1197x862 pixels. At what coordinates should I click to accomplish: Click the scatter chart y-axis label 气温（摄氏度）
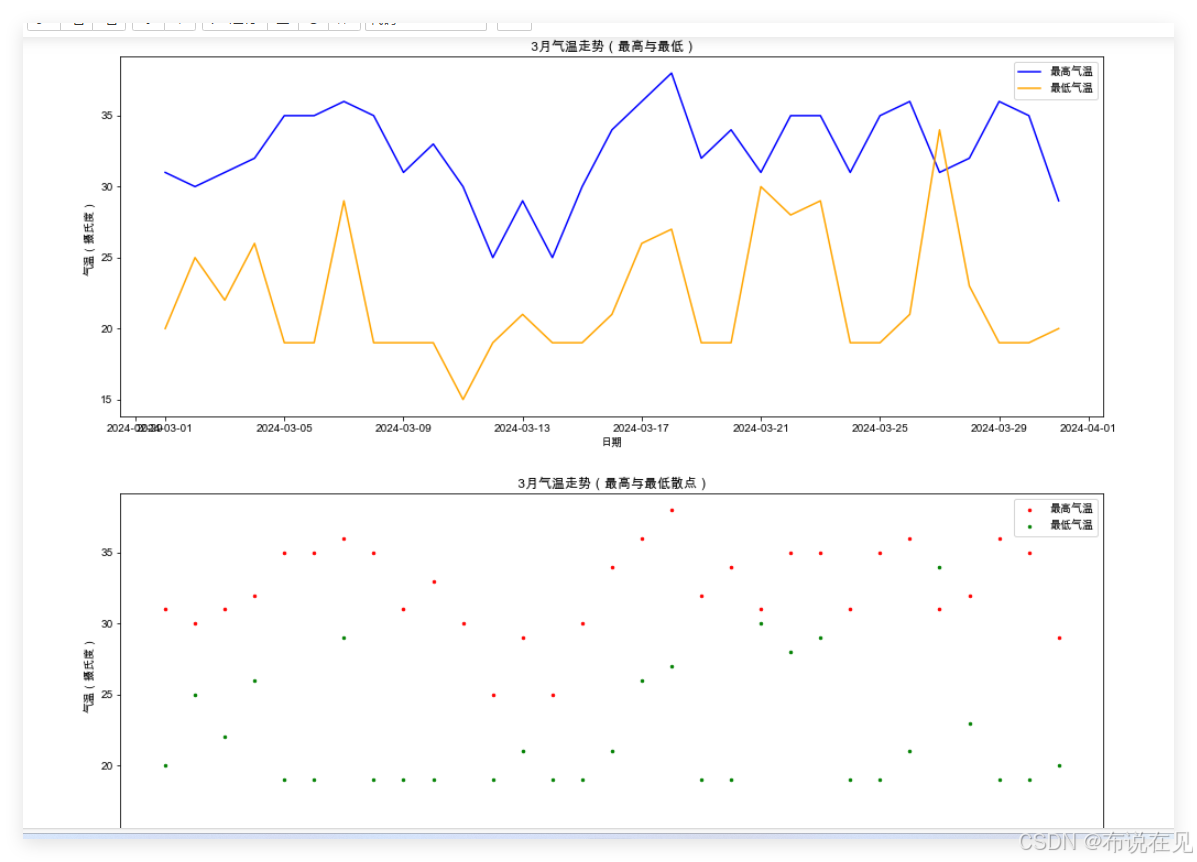pos(89,676)
